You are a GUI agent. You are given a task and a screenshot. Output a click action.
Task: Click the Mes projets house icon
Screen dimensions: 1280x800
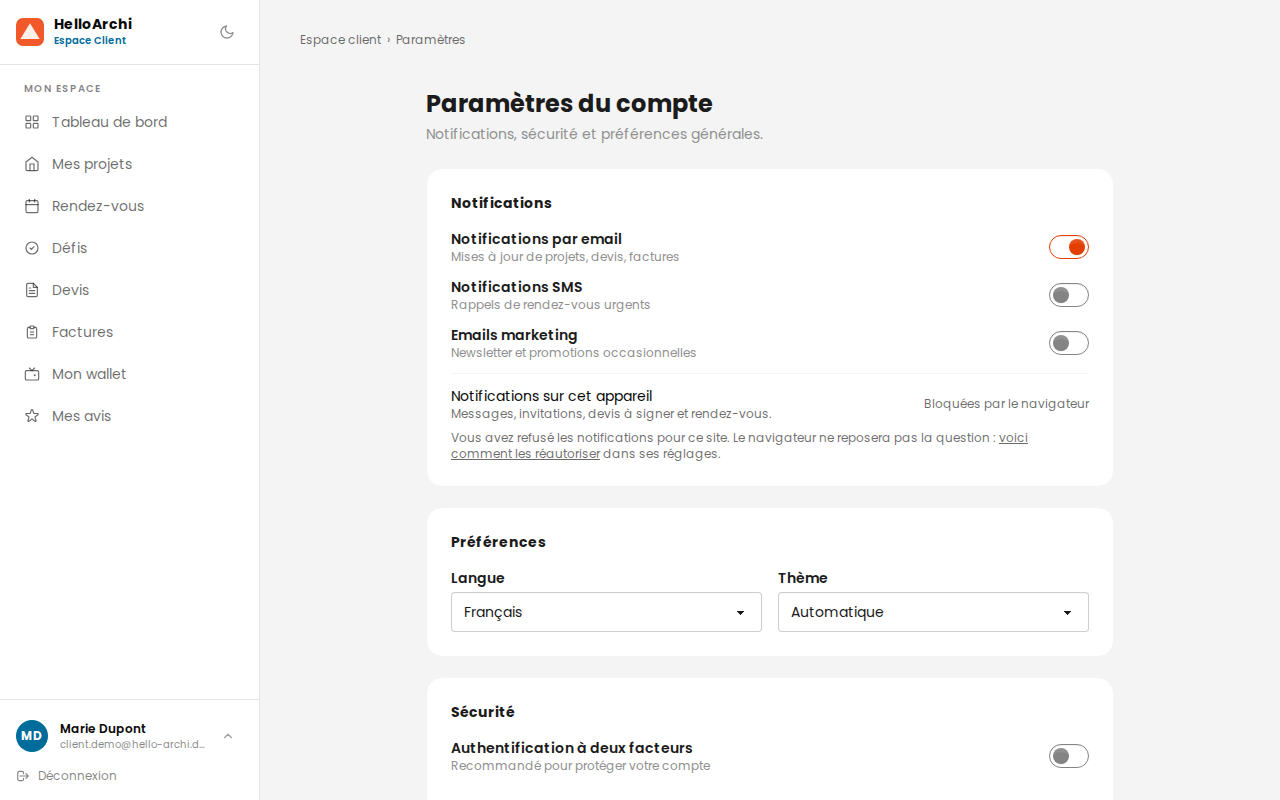[x=32, y=164]
